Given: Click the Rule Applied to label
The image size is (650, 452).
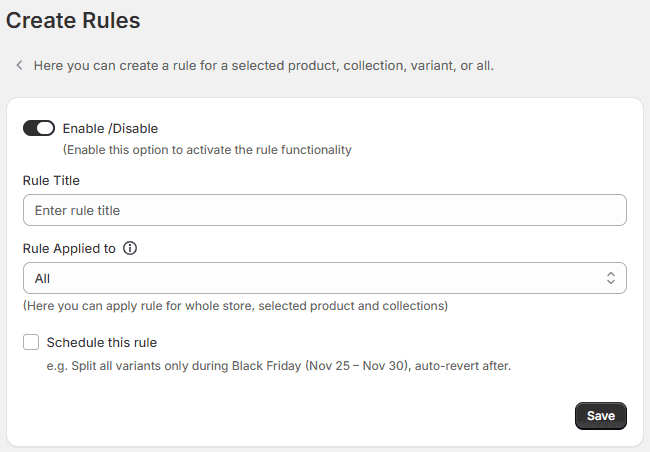Looking at the screenshot, I should 69,248.
